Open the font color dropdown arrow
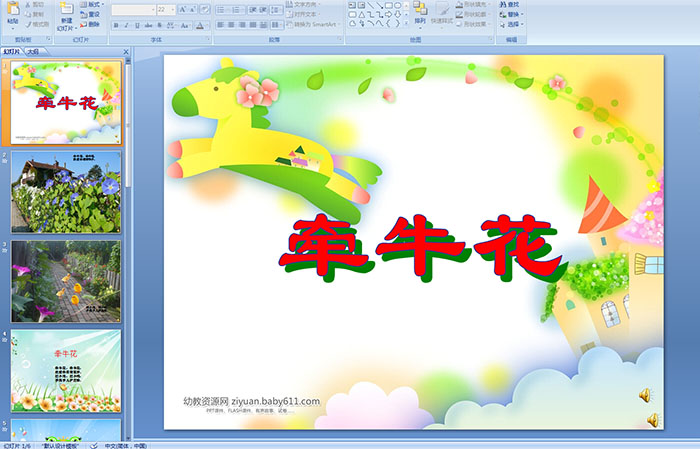This screenshot has width=700, height=449. (x=208, y=26)
